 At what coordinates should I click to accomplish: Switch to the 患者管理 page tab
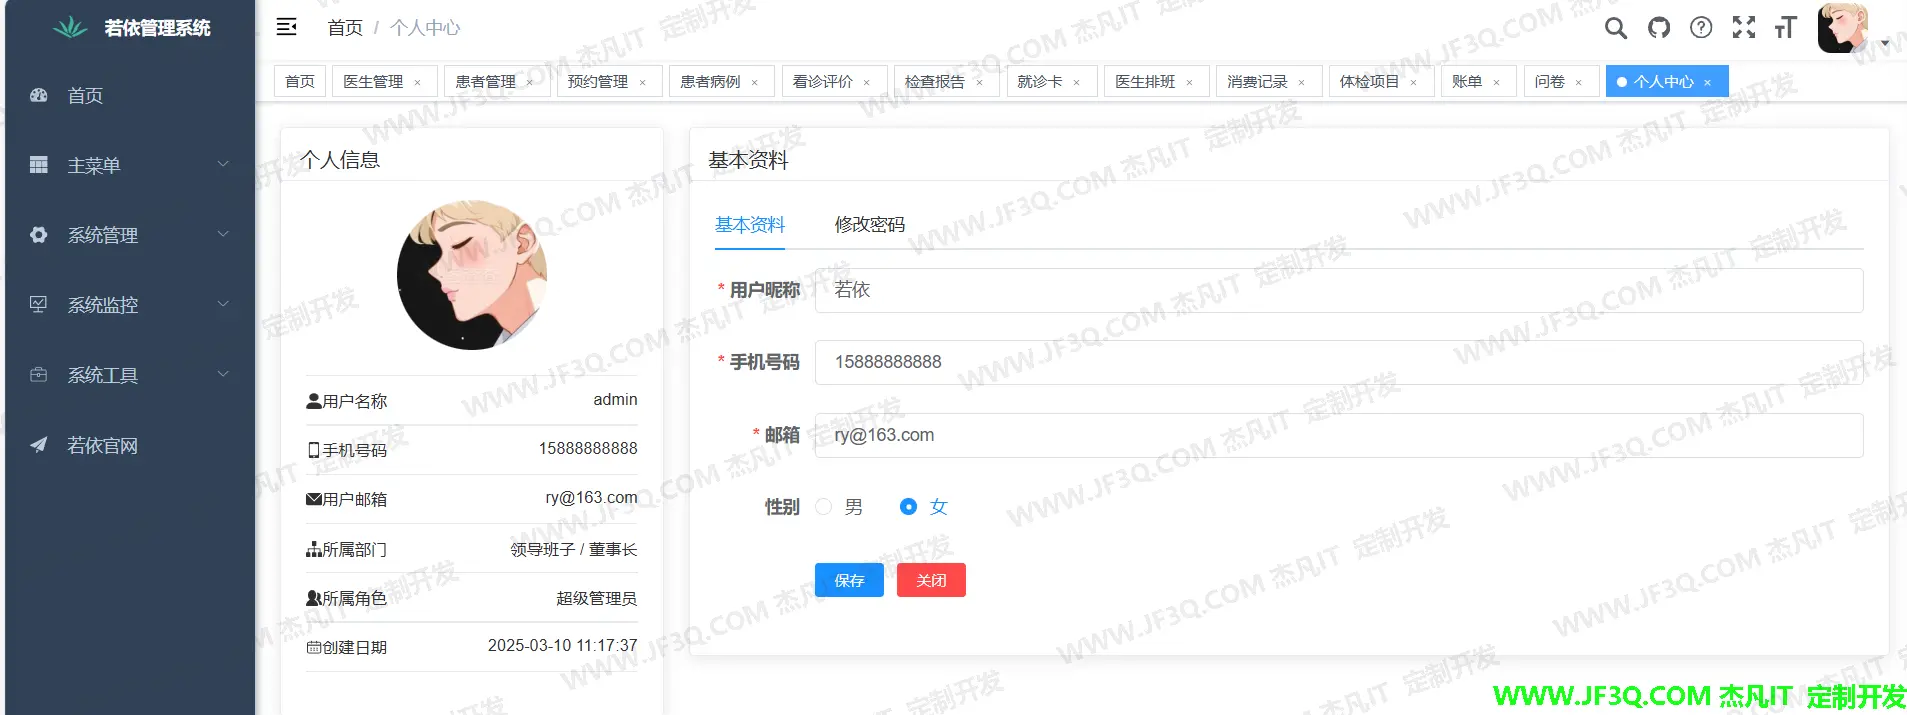486,82
